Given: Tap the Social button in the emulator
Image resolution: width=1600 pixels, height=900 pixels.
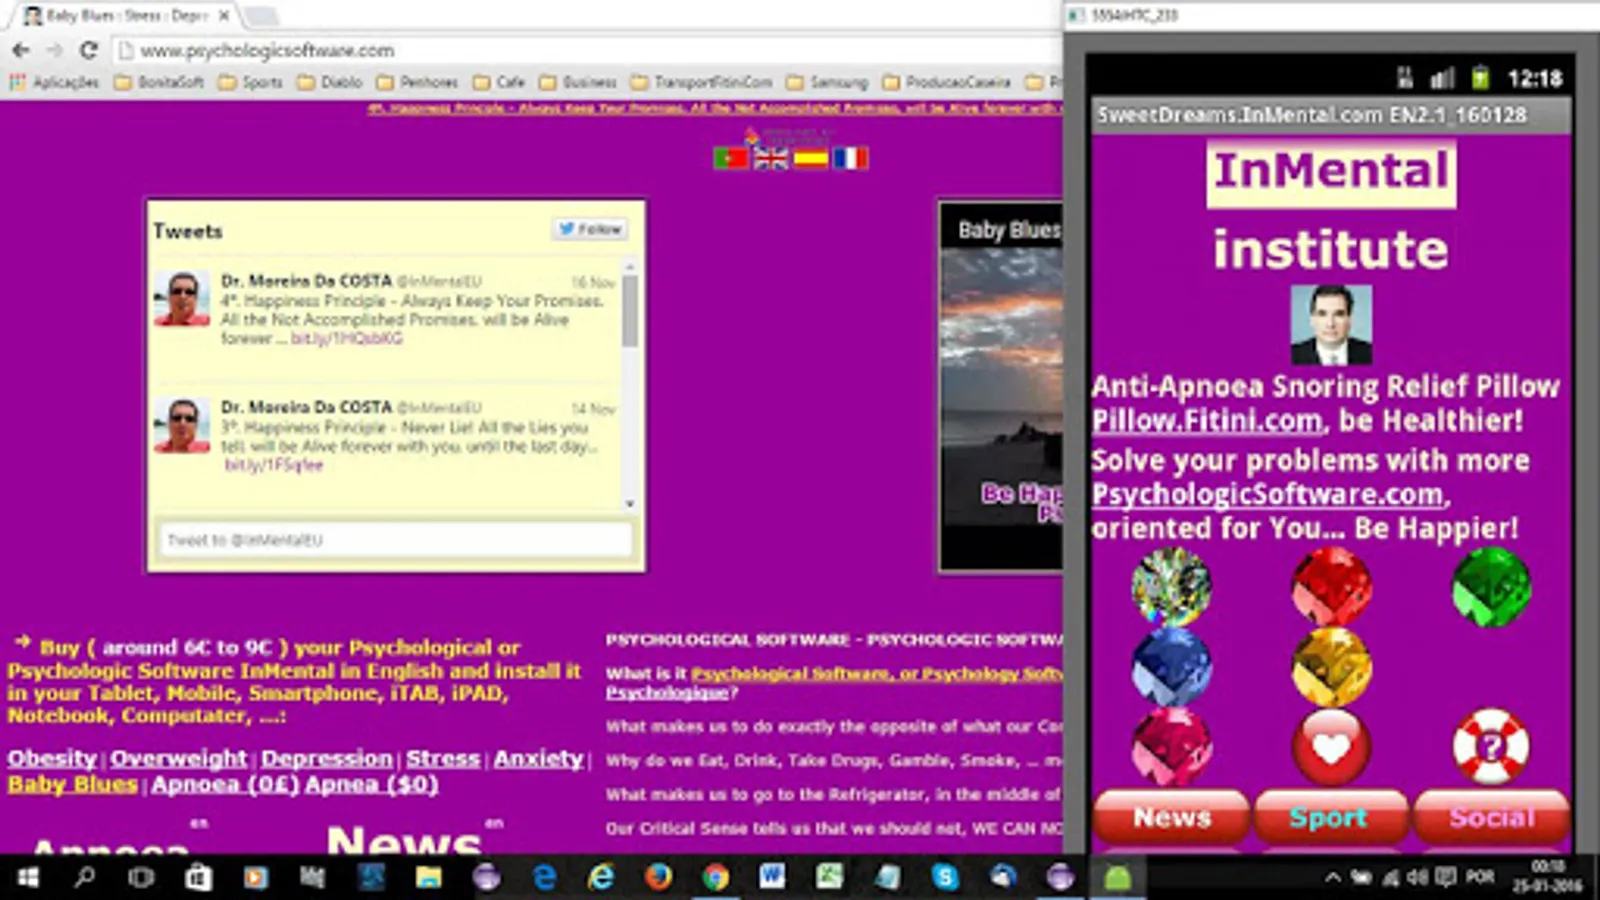Looking at the screenshot, I should point(1491,817).
